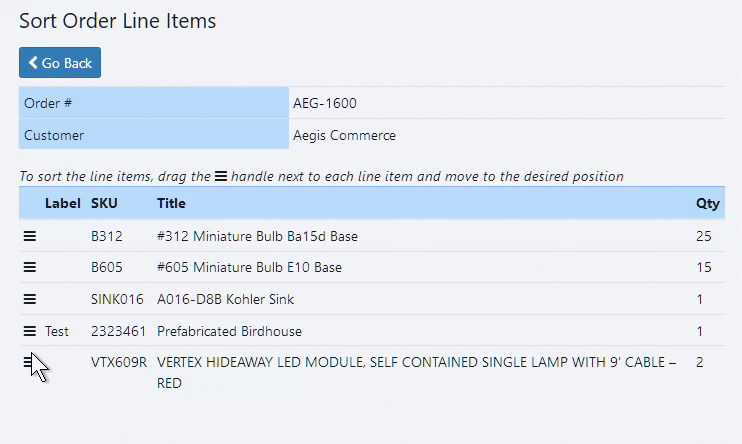Click the Title column header
The height and width of the screenshot is (444, 742).
171,203
